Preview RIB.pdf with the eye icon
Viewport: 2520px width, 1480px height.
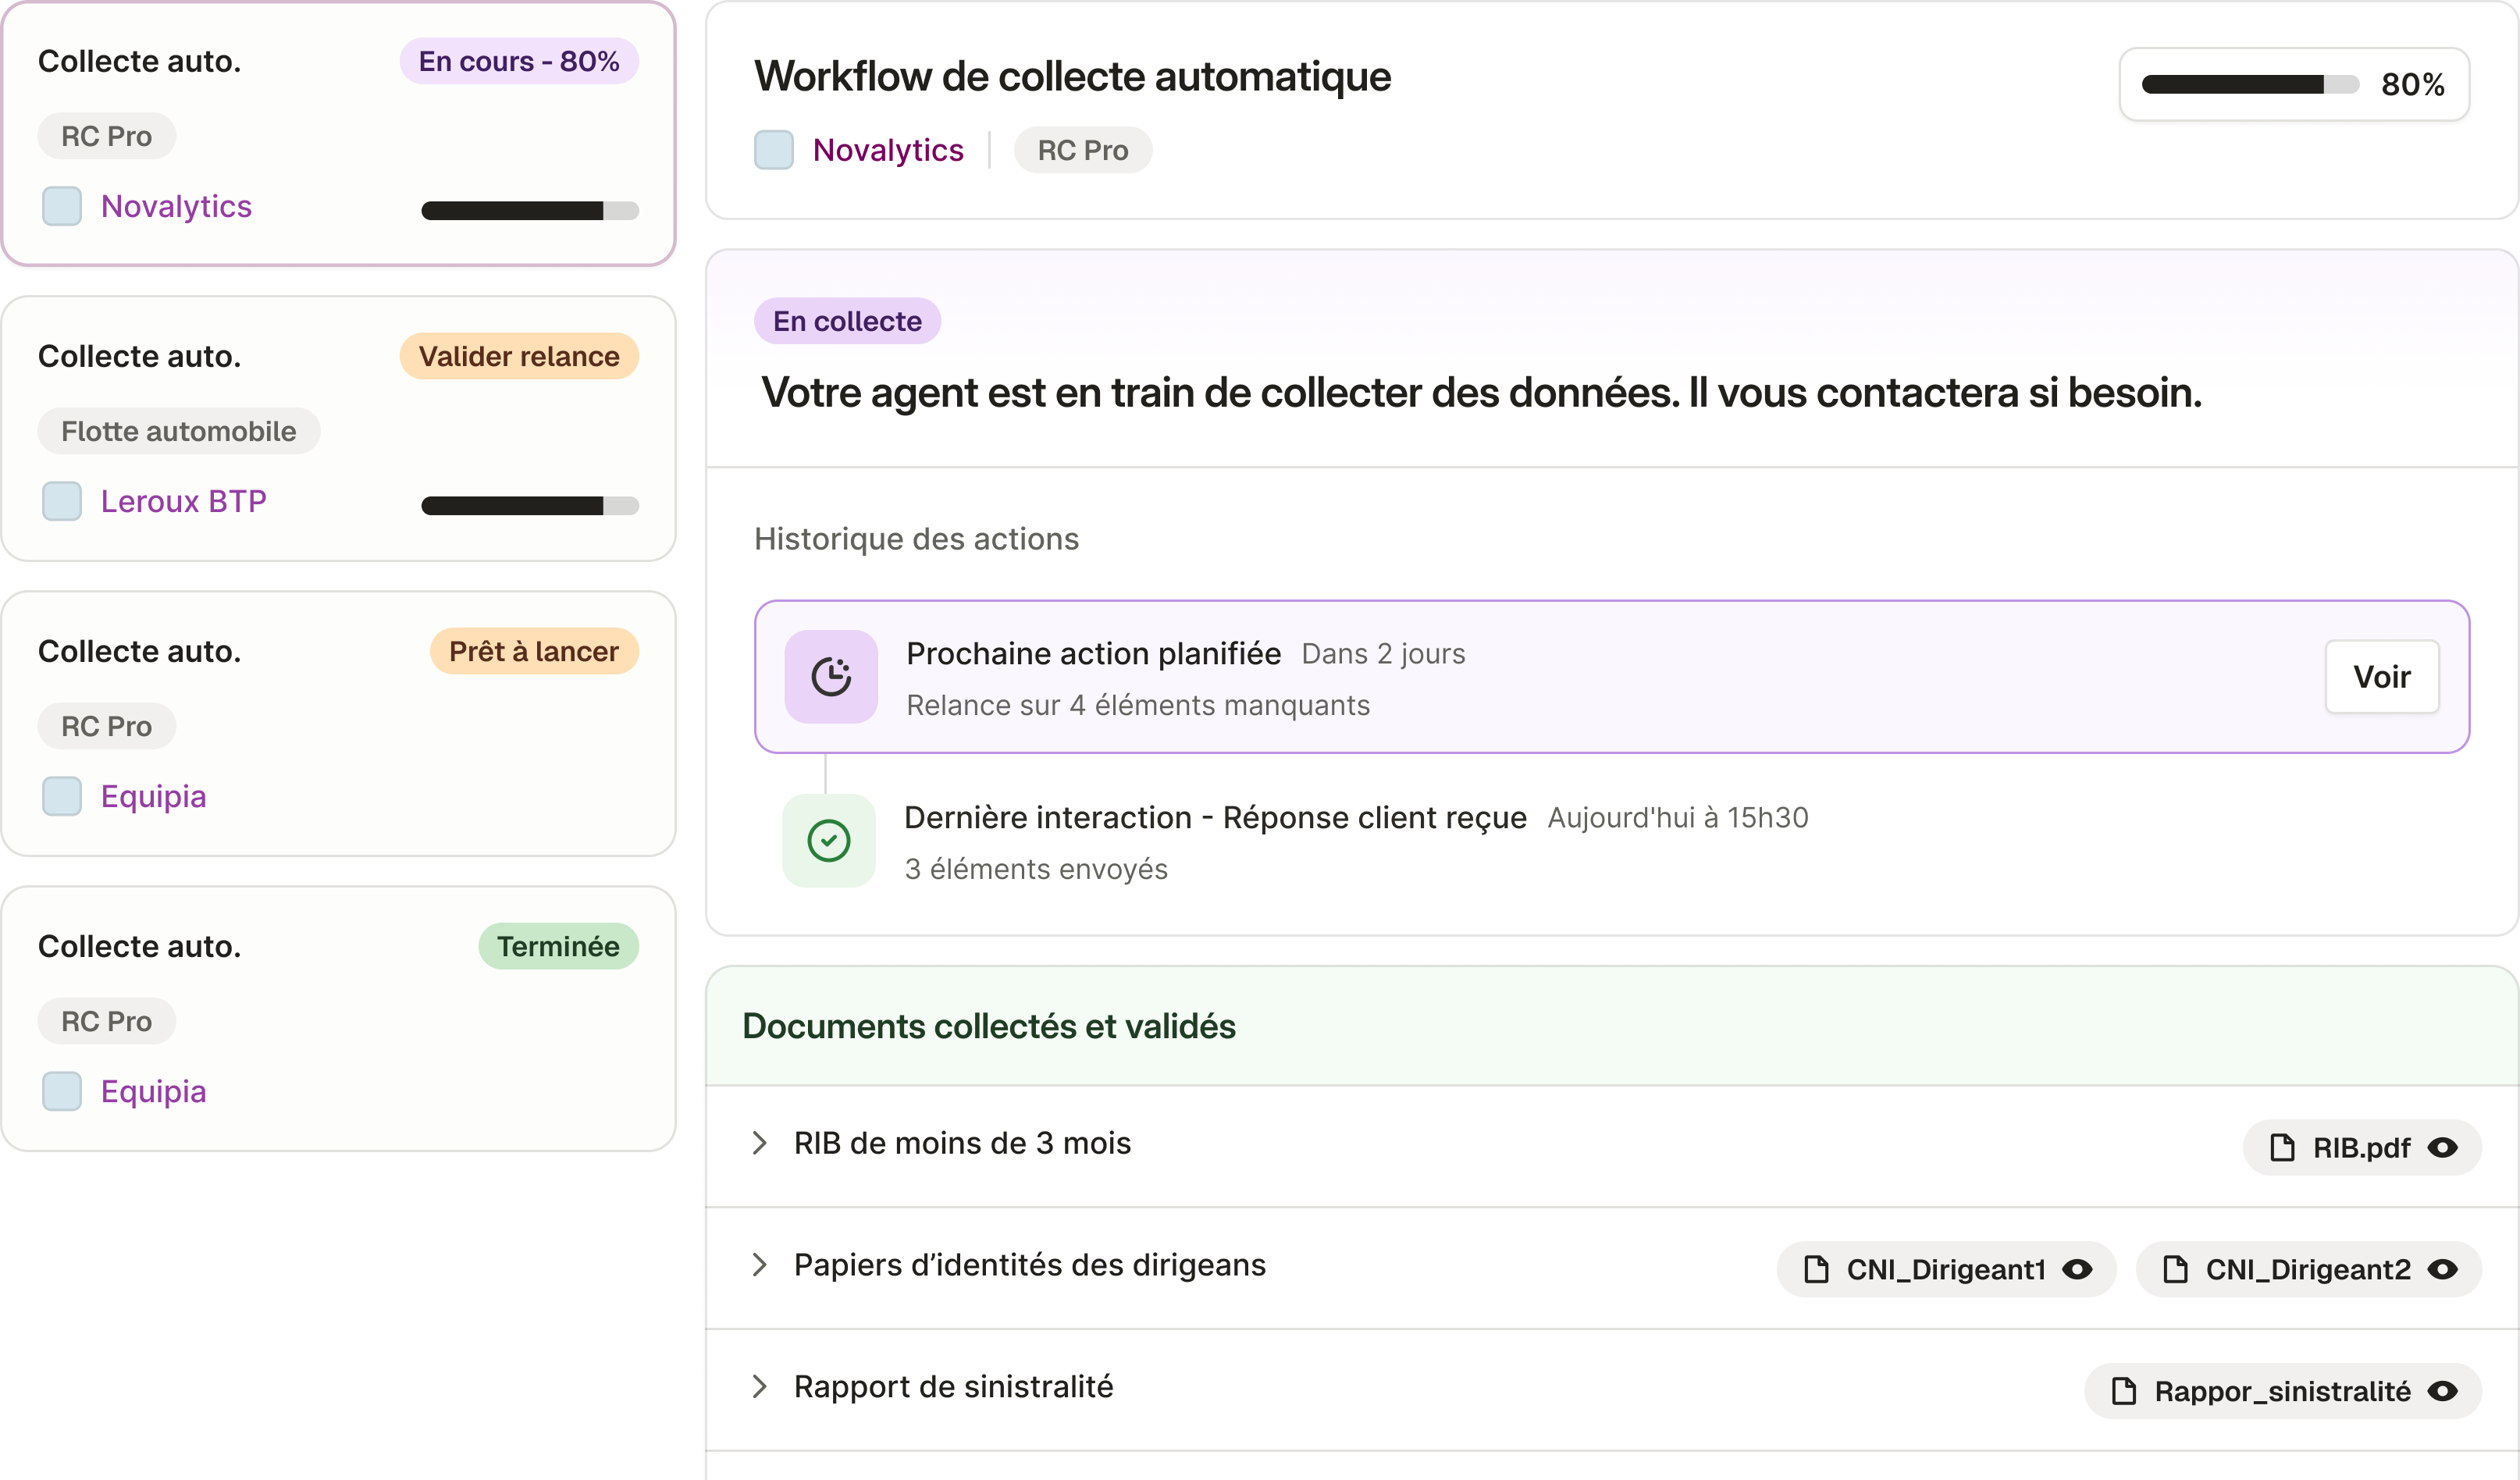pyautogui.click(x=2443, y=1148)
